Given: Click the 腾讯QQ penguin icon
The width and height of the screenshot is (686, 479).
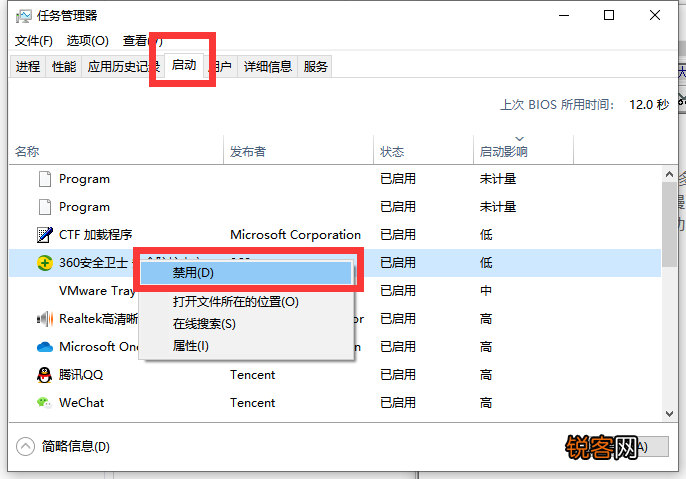Looking at the screenshot, I should [x=45, y=375].
